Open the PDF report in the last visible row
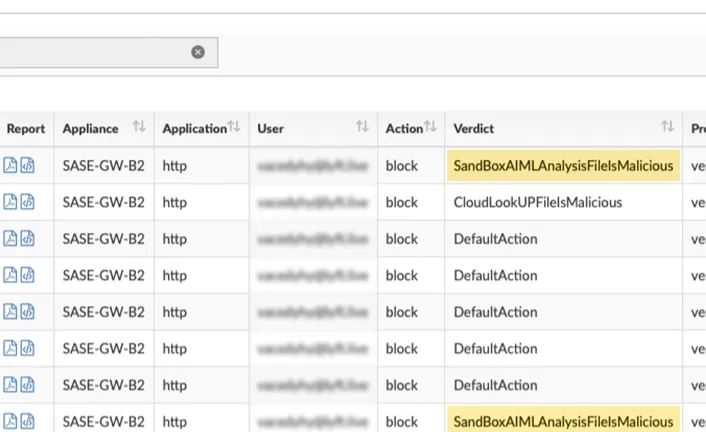Screen dimensions: 706x432 pos(10,421)
